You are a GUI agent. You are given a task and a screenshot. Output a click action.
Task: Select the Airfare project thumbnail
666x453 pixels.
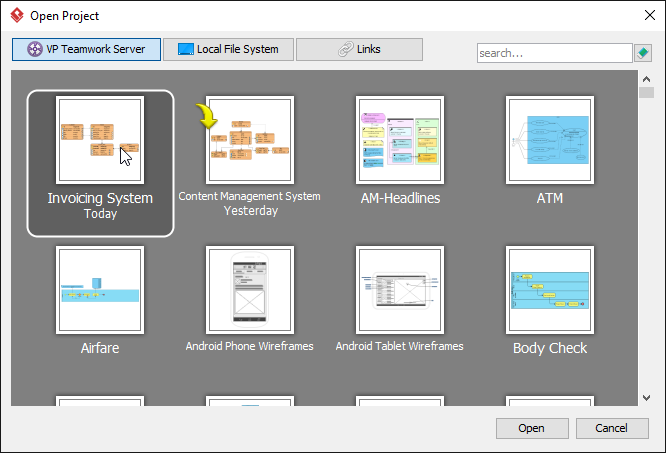point(100,290)
